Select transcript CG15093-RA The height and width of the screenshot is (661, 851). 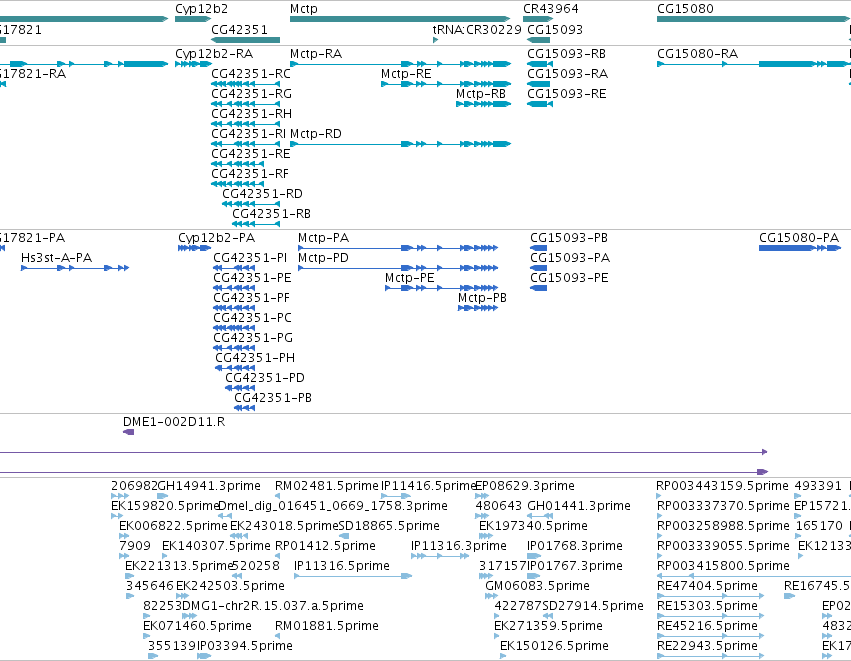567,74
